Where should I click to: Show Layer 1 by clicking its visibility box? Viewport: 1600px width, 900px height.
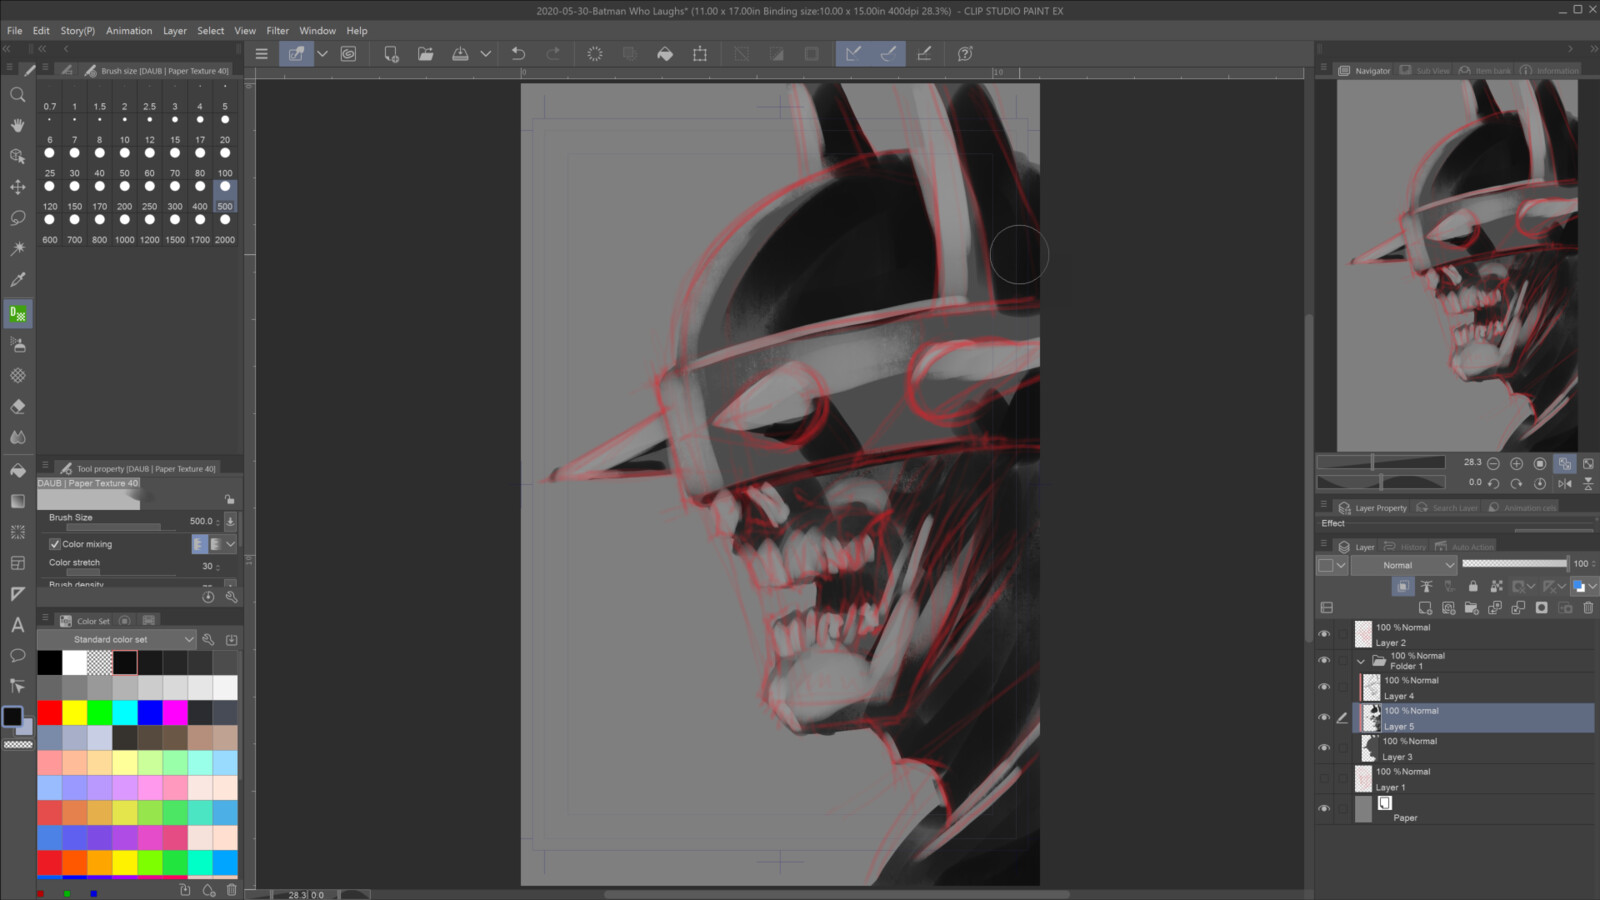coord(1324,778)
